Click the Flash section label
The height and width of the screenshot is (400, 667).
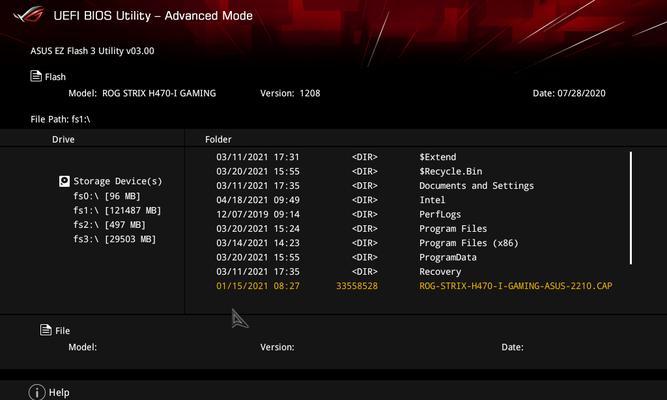tap(55, 77)
